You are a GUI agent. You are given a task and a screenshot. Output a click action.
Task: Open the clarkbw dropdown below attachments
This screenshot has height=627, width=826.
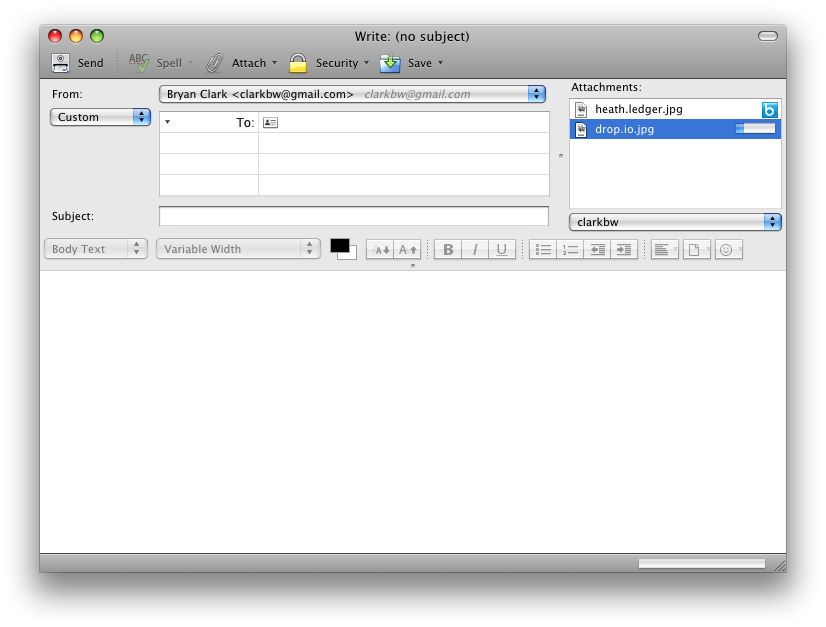(x=675, y=222)
